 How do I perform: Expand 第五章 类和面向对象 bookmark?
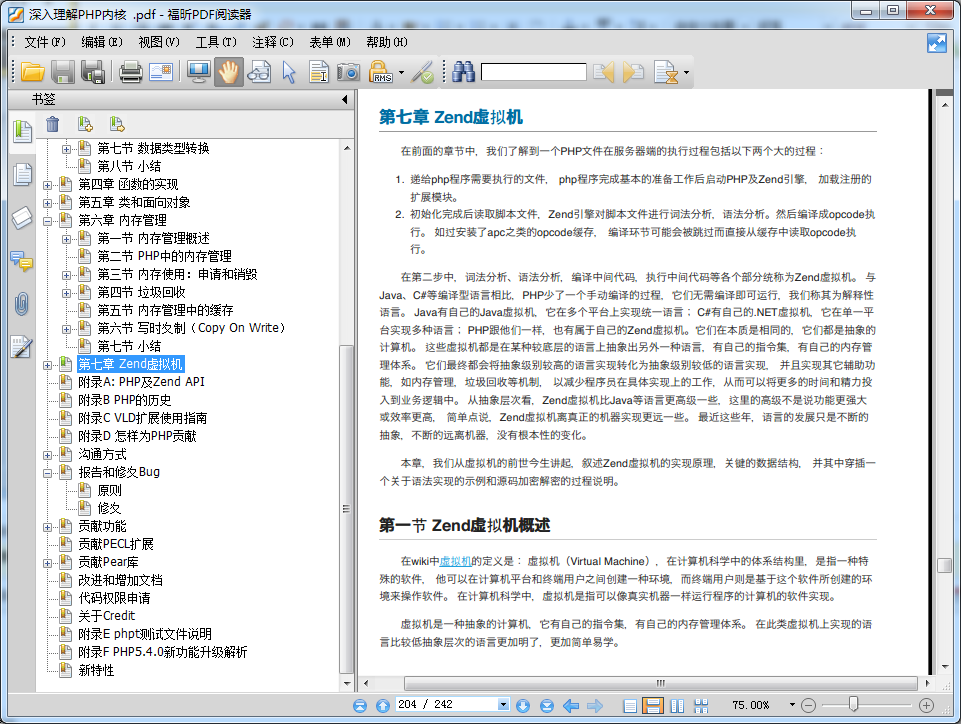click(x=47, y=203)
